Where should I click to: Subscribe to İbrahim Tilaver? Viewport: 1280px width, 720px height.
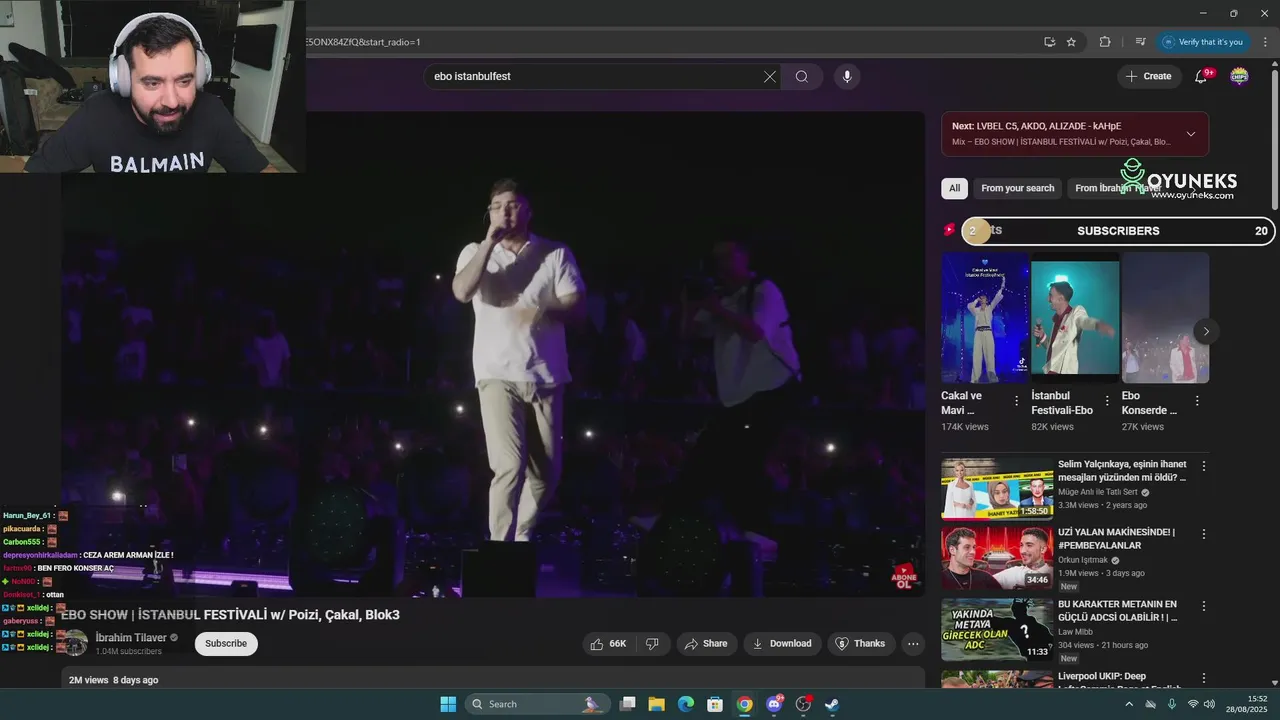pyautogui.click(x=226, y=644)
